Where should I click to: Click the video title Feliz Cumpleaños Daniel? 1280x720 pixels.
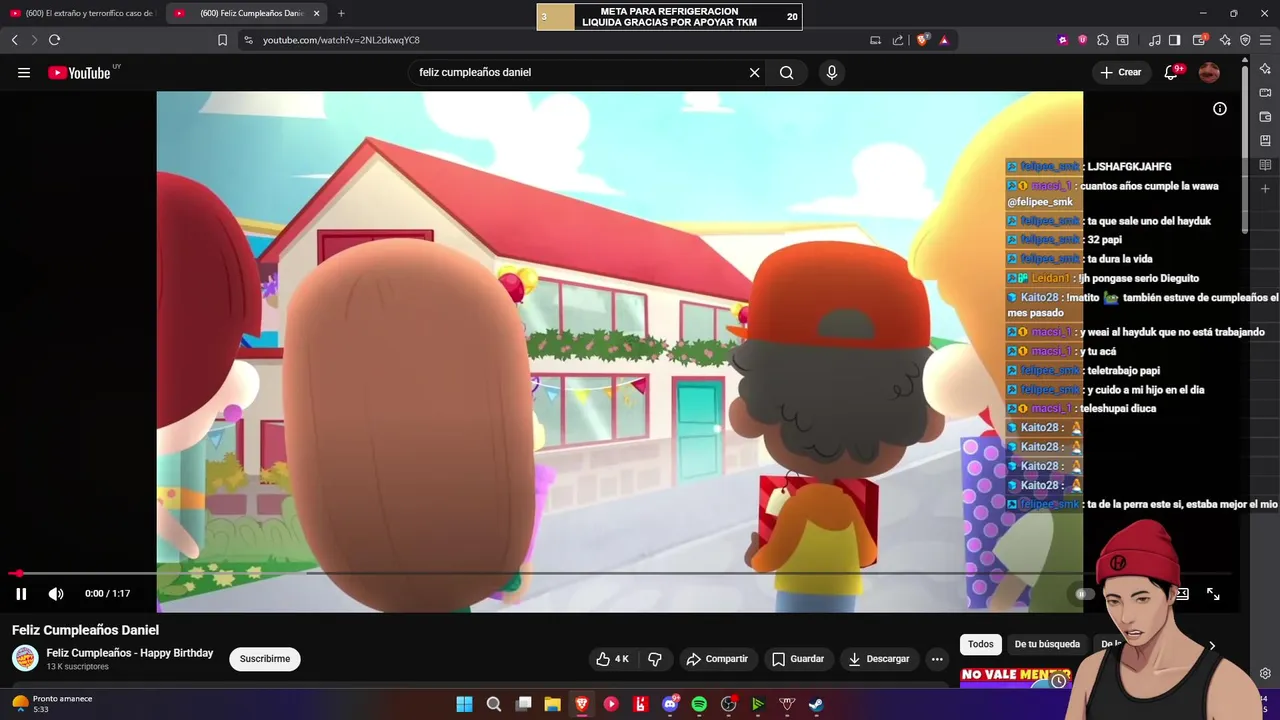coord(86,630)
